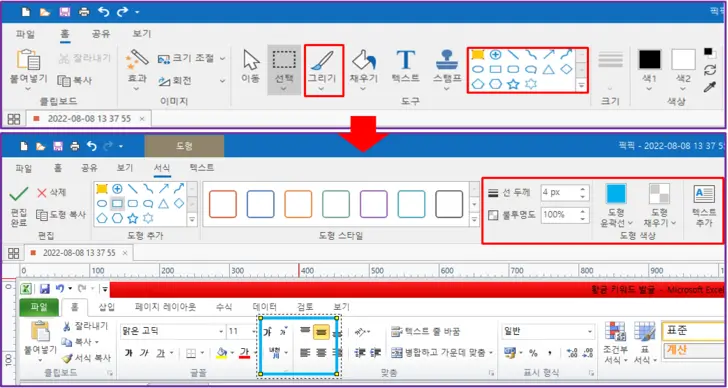The width and height of the screenshot is (728, 388).
Task: Expand the 색1 color dropdown
Action: (x=649, y=89)
